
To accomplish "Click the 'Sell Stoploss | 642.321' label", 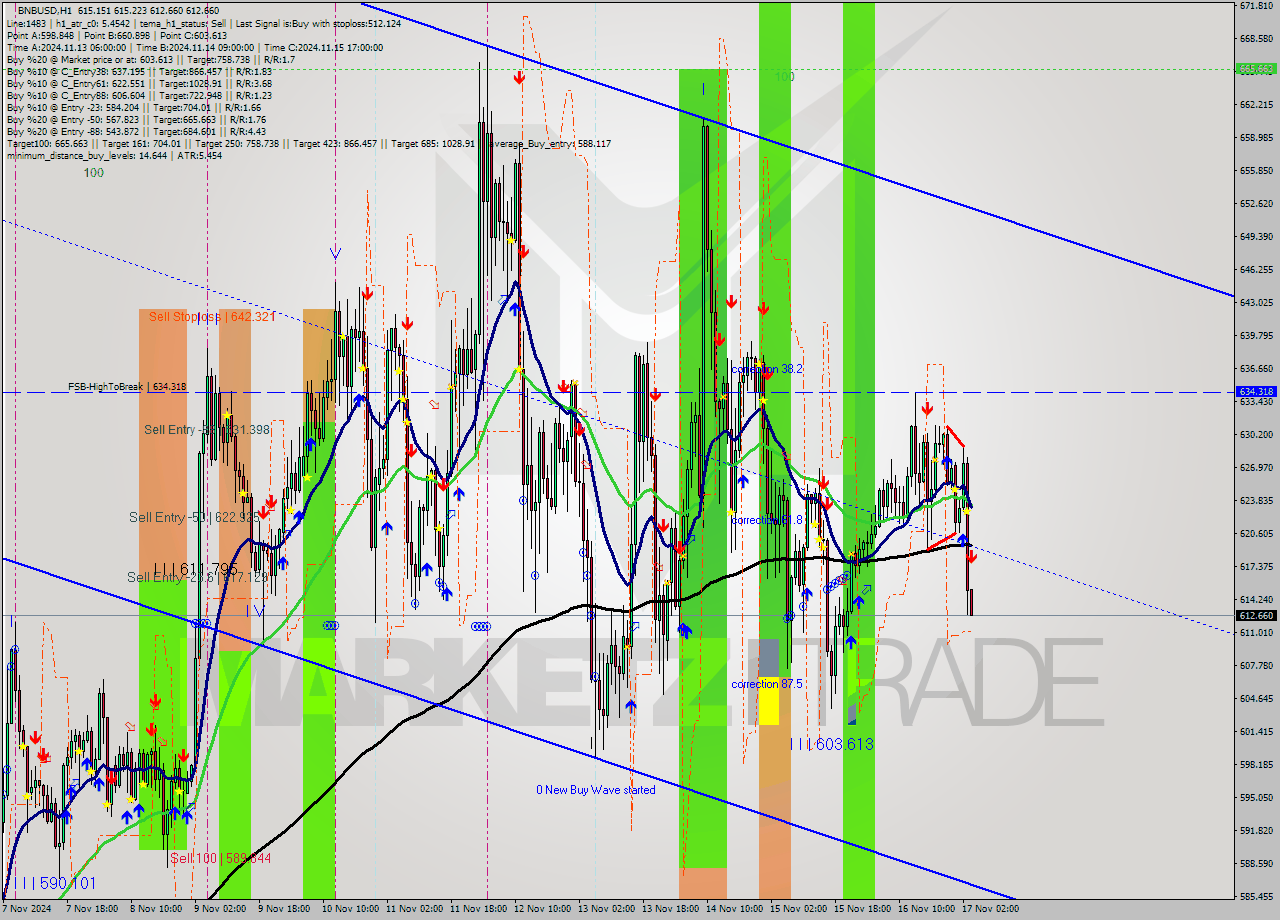I will [211, 317].
